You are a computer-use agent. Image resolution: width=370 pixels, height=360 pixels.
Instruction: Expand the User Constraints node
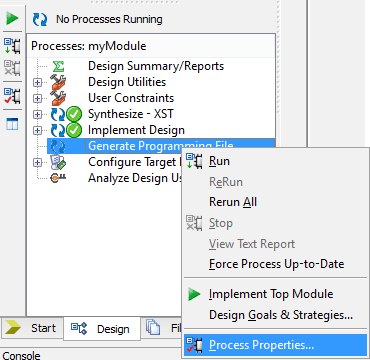(x=37, y=98)
